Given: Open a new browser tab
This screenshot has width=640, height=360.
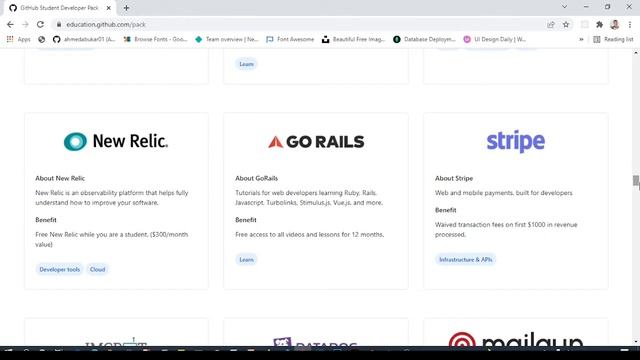Looking at the screenshot, I should 126,8.
